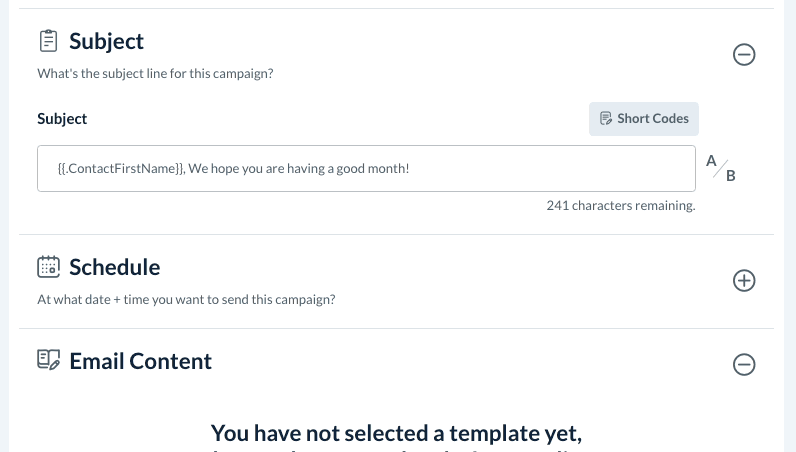Click the letter B in A/B control

(731, 176)
